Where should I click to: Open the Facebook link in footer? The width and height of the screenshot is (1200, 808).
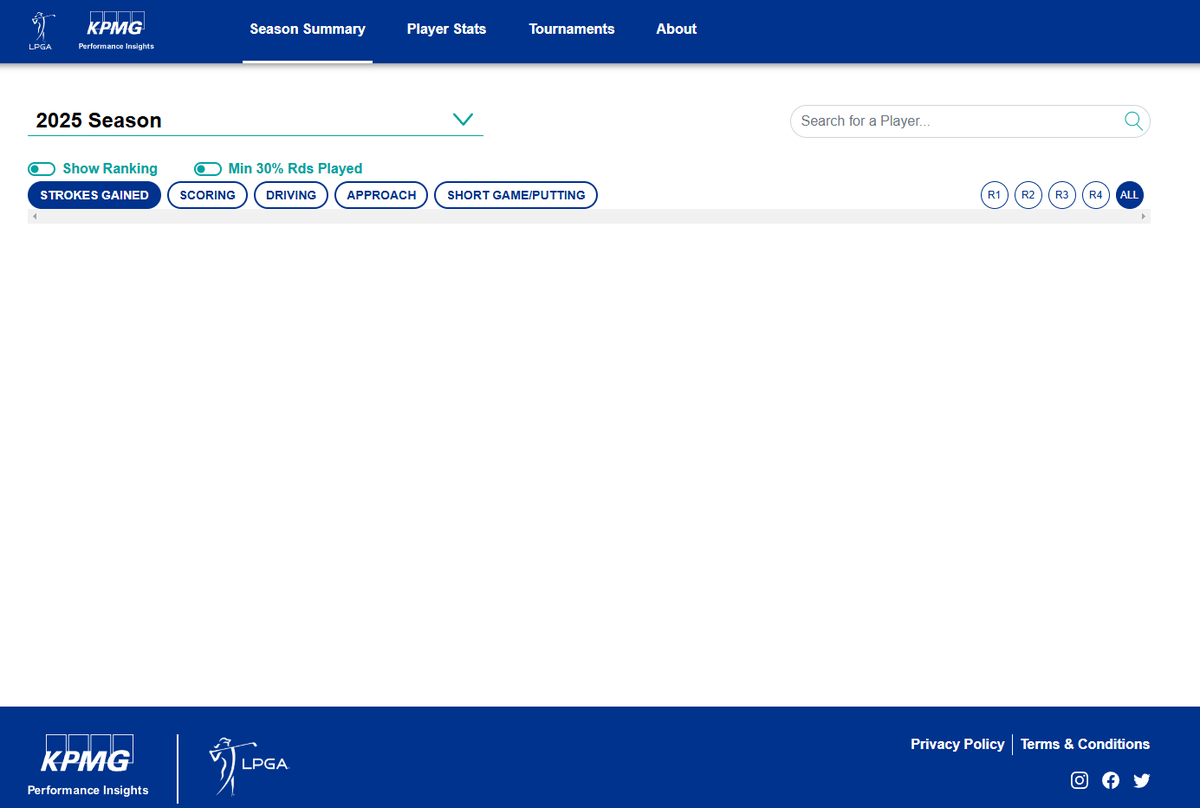1110,780
